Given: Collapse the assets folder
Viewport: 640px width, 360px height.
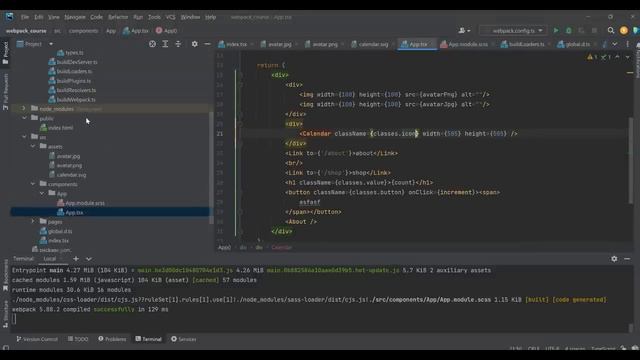Looking at the screenshot, I should point(33,146).
